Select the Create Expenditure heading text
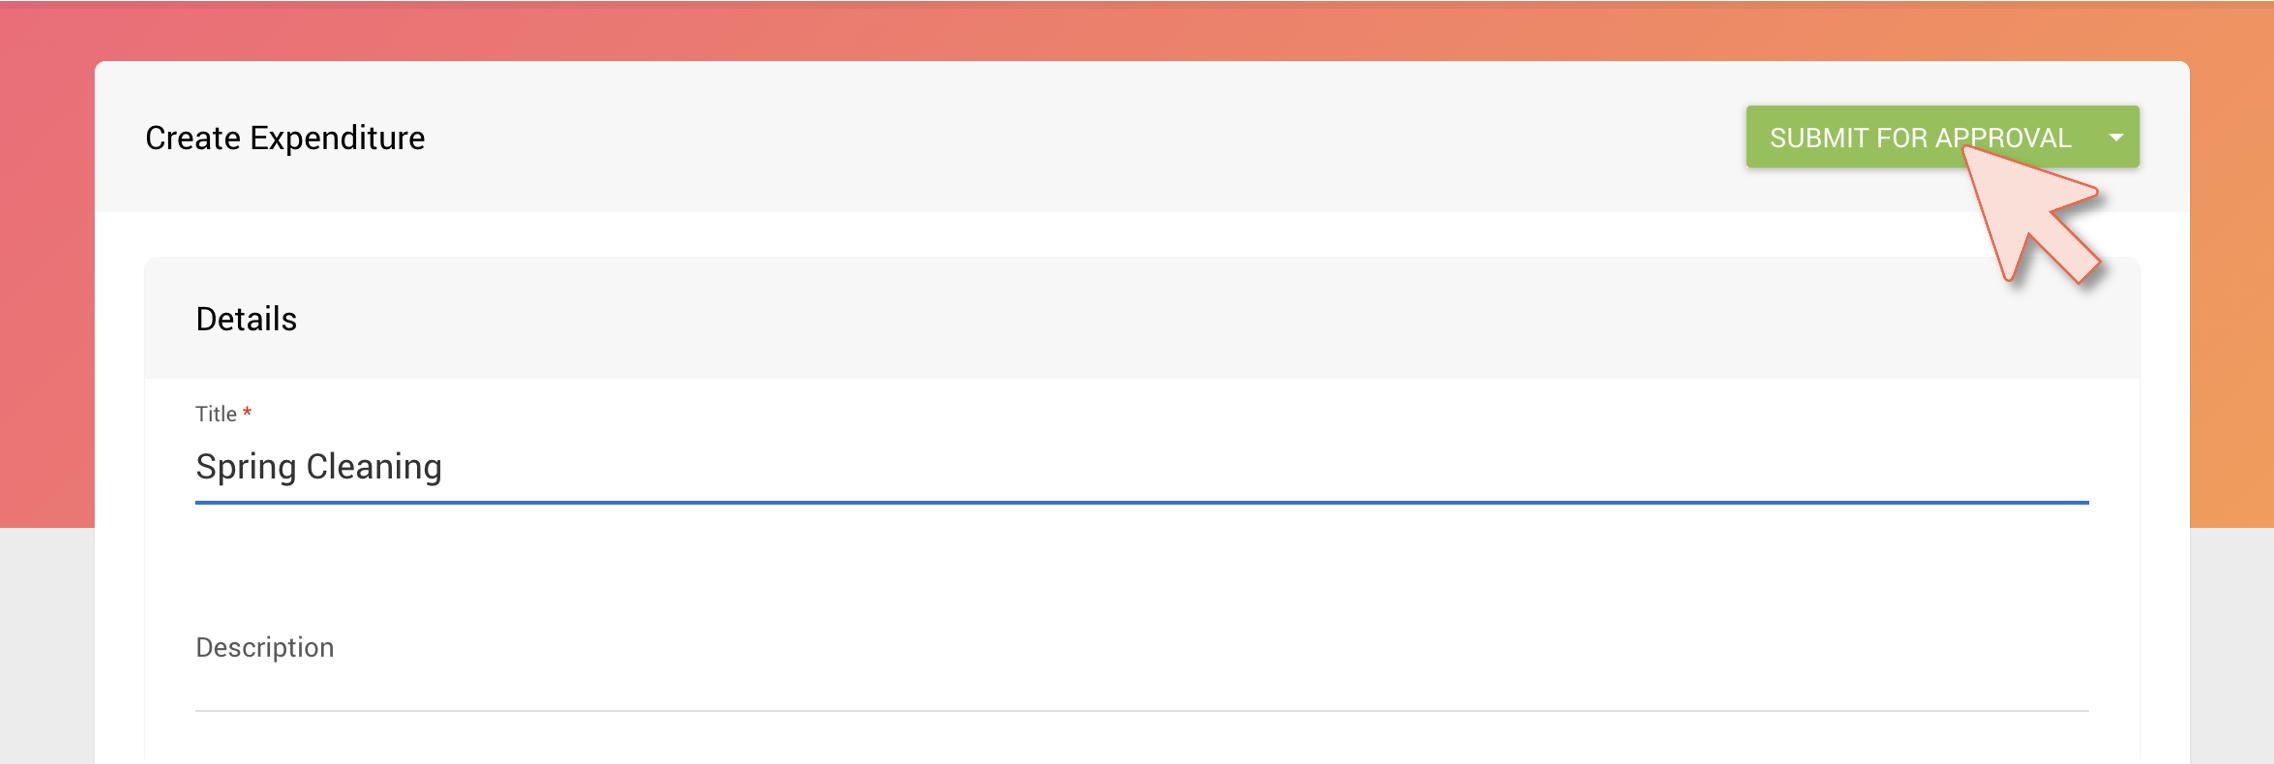2274x764 pixels. point(285,138)
